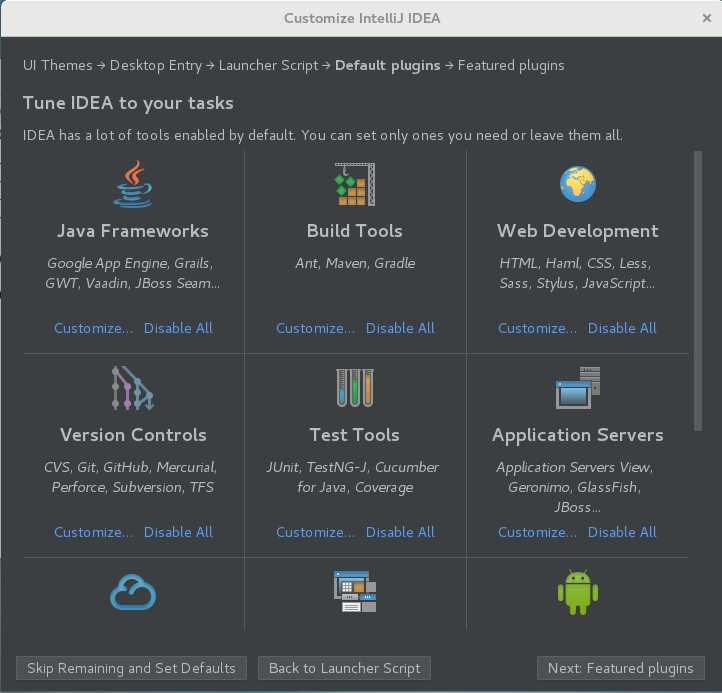Click the Java Frameworks heading
Screen dimensions: 722x693
coord(133,231)
